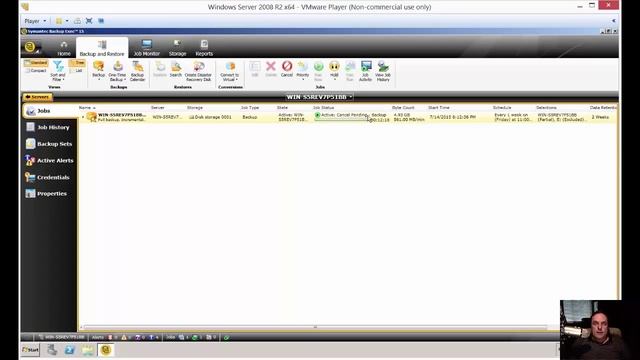
Task: Sort by the Byte Count column
Action: pyautogui.click(x=403, y=107)
